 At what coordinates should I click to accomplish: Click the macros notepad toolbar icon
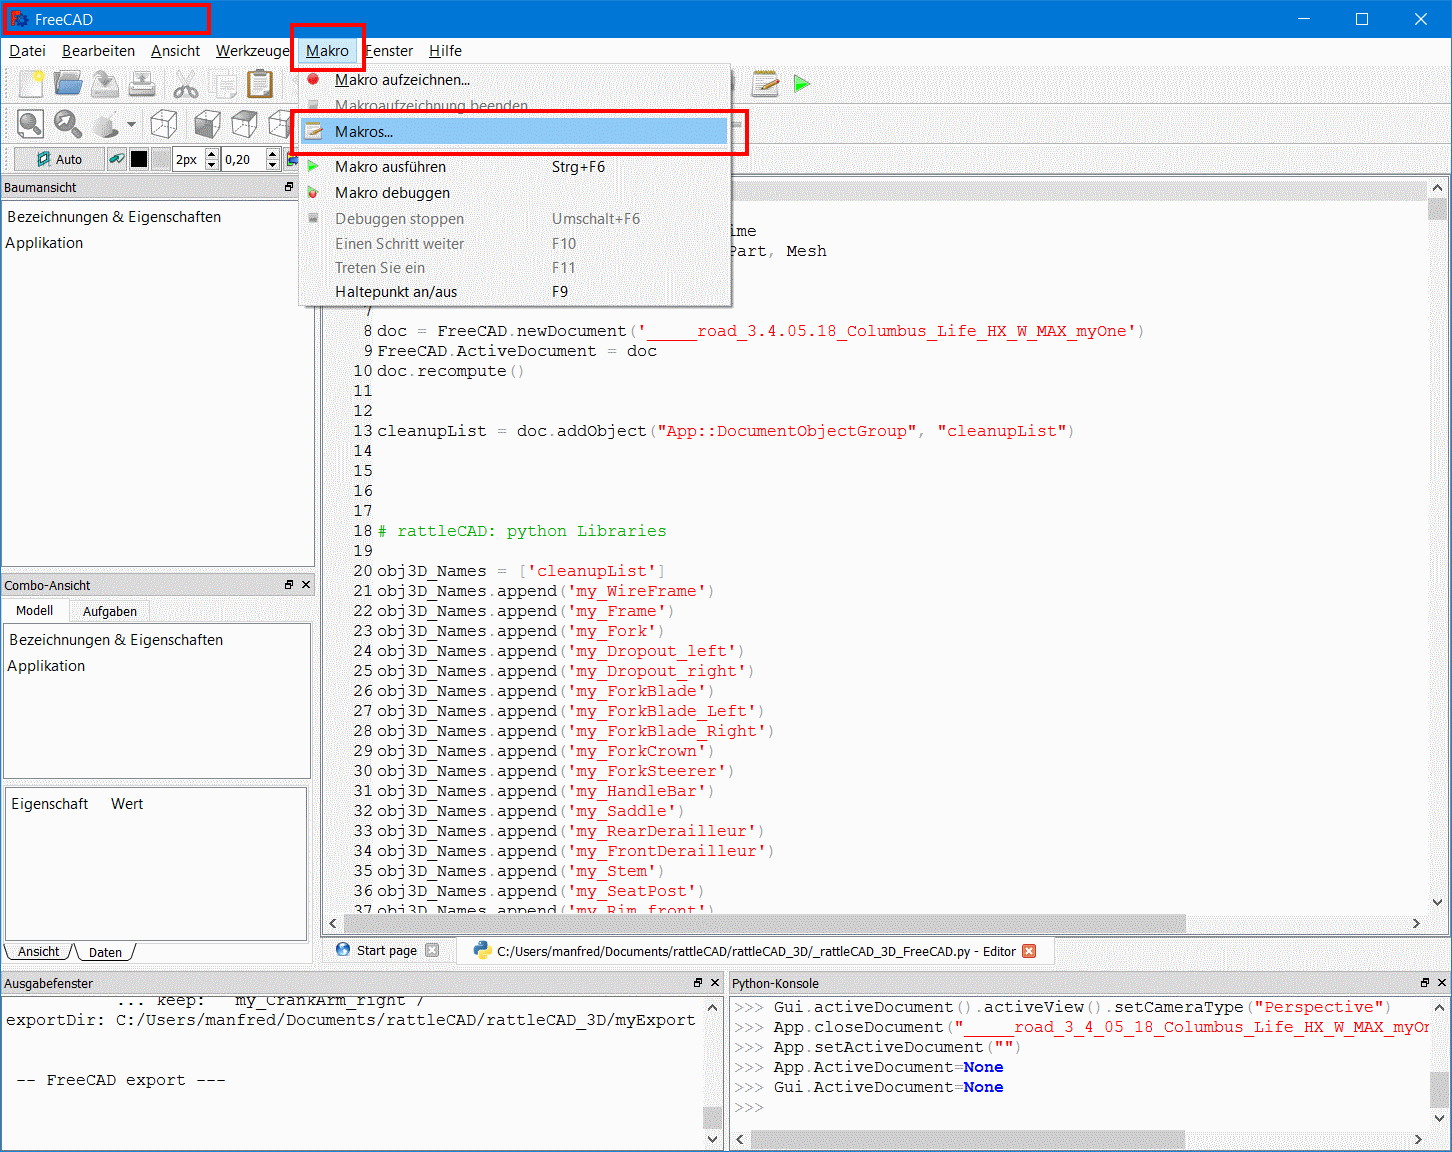[765, 84]
